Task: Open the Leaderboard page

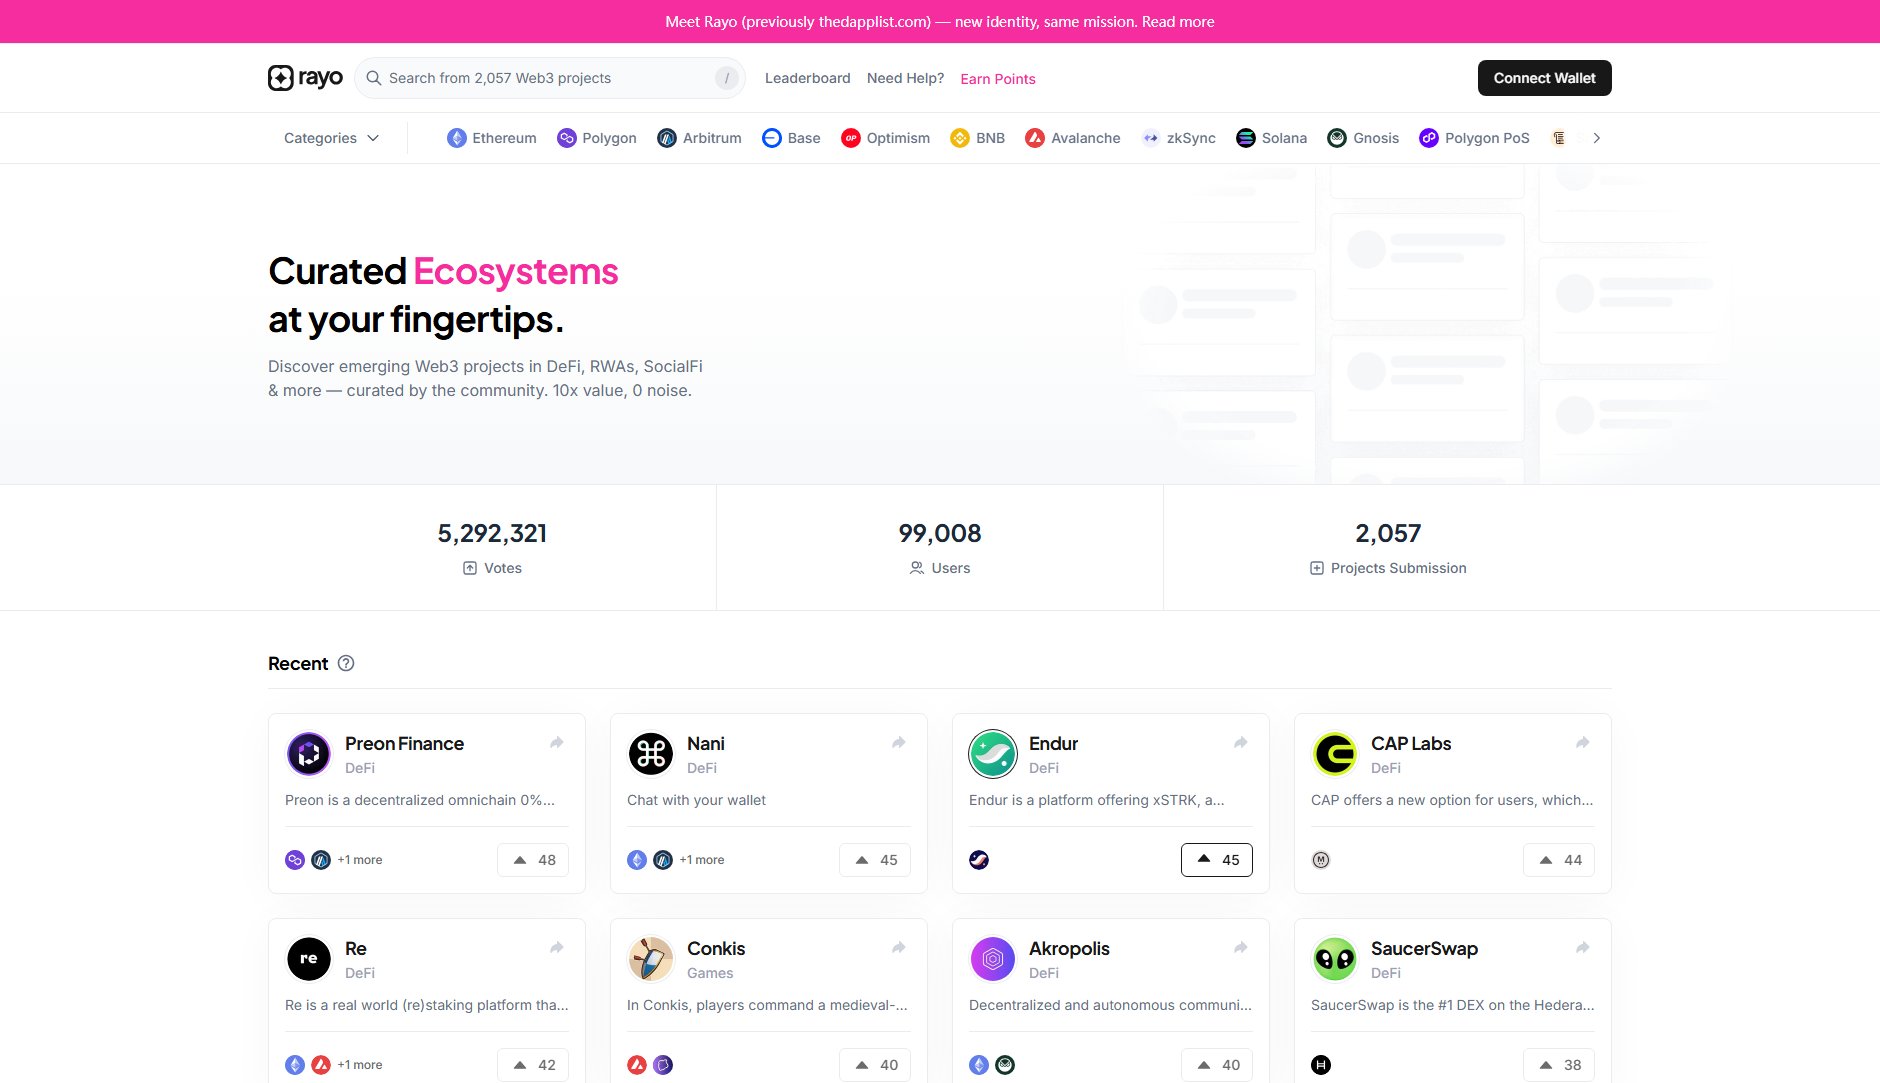Action: pos(807,78)
